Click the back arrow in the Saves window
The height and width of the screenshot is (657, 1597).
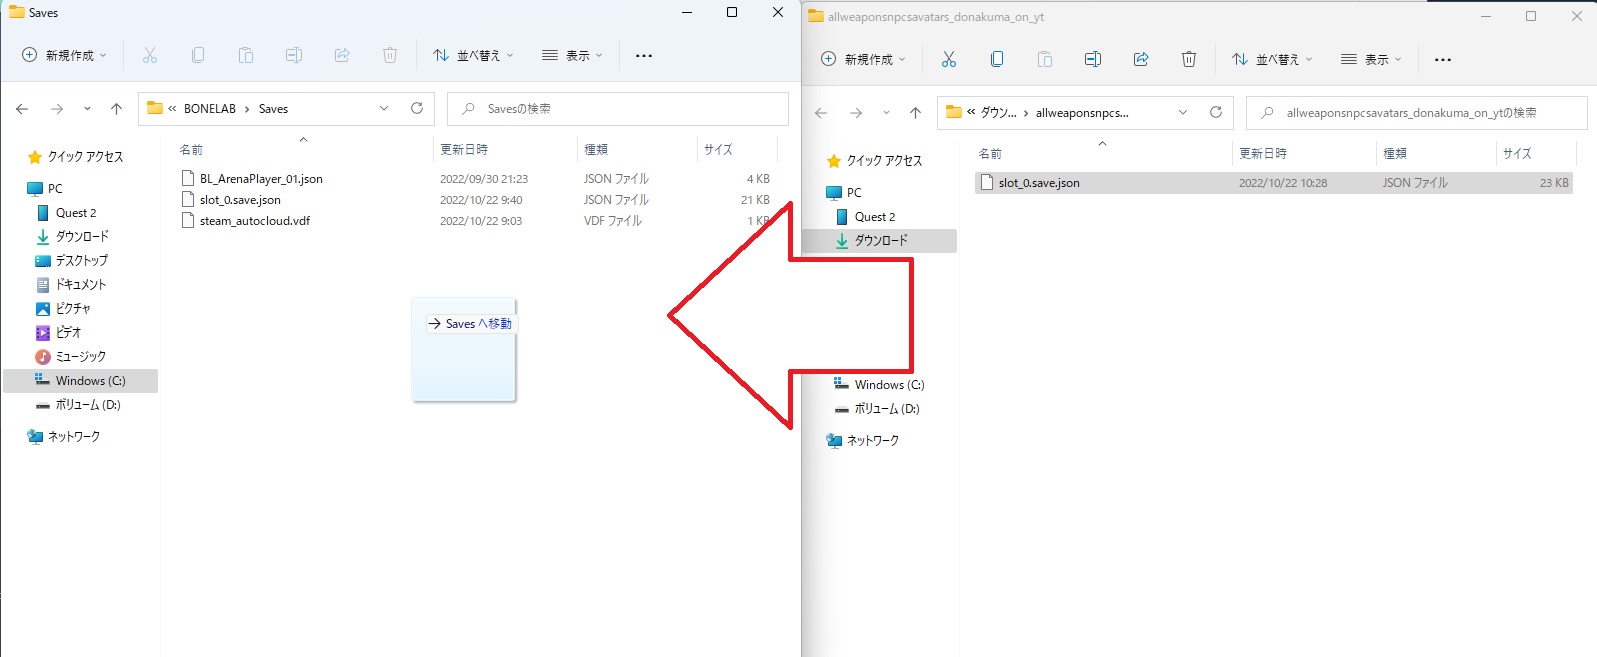[x=22, y=109]
